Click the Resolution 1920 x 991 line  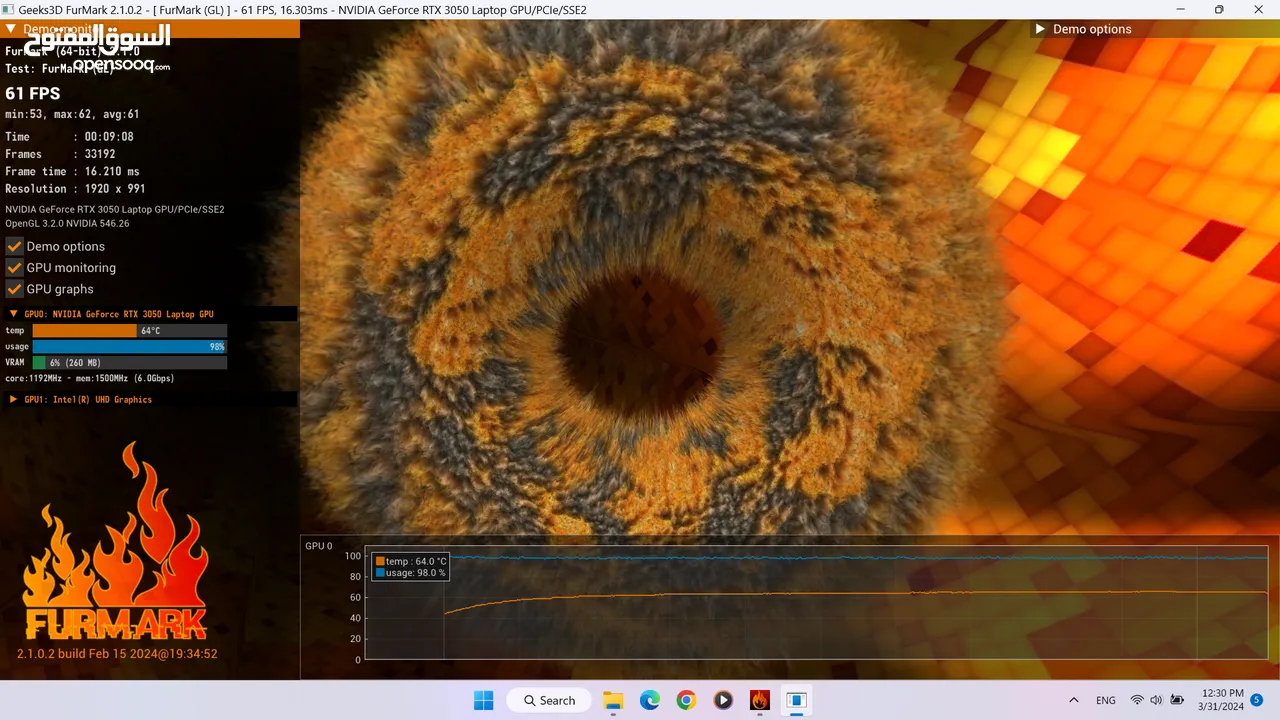(75, 188)
